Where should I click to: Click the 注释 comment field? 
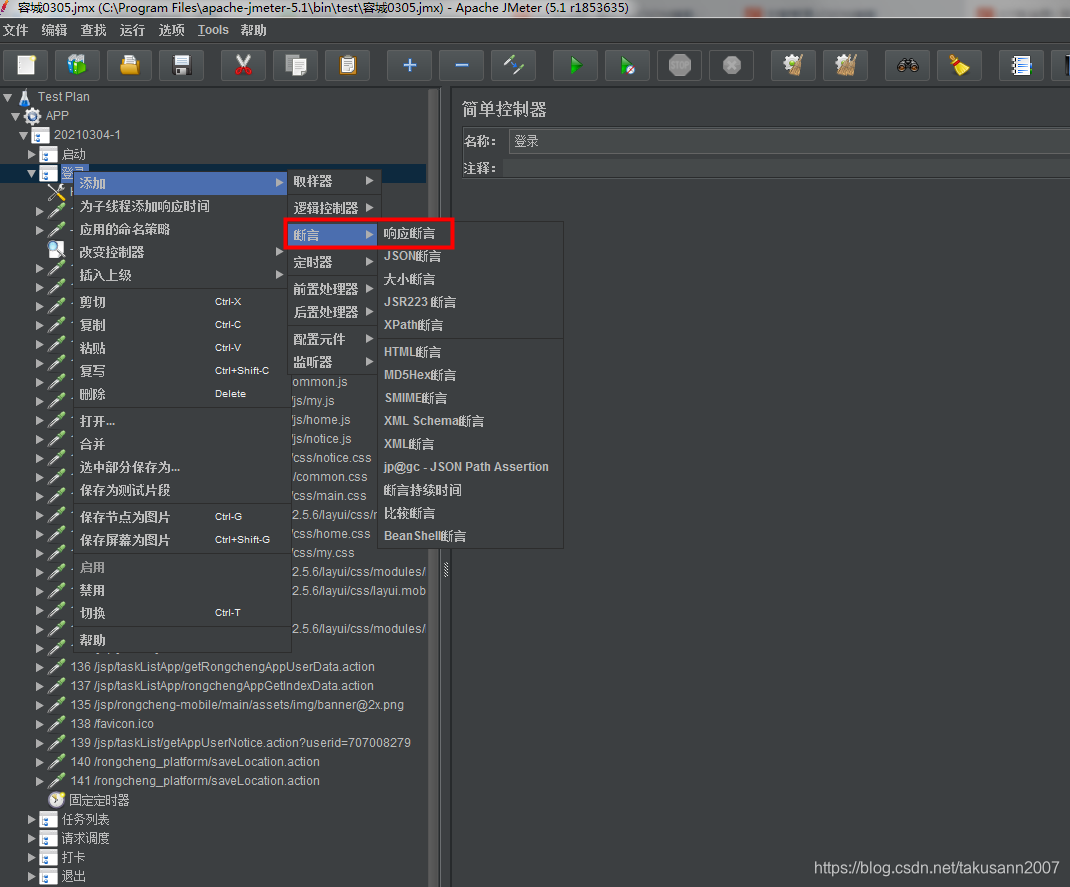click(x=786, y=168)
